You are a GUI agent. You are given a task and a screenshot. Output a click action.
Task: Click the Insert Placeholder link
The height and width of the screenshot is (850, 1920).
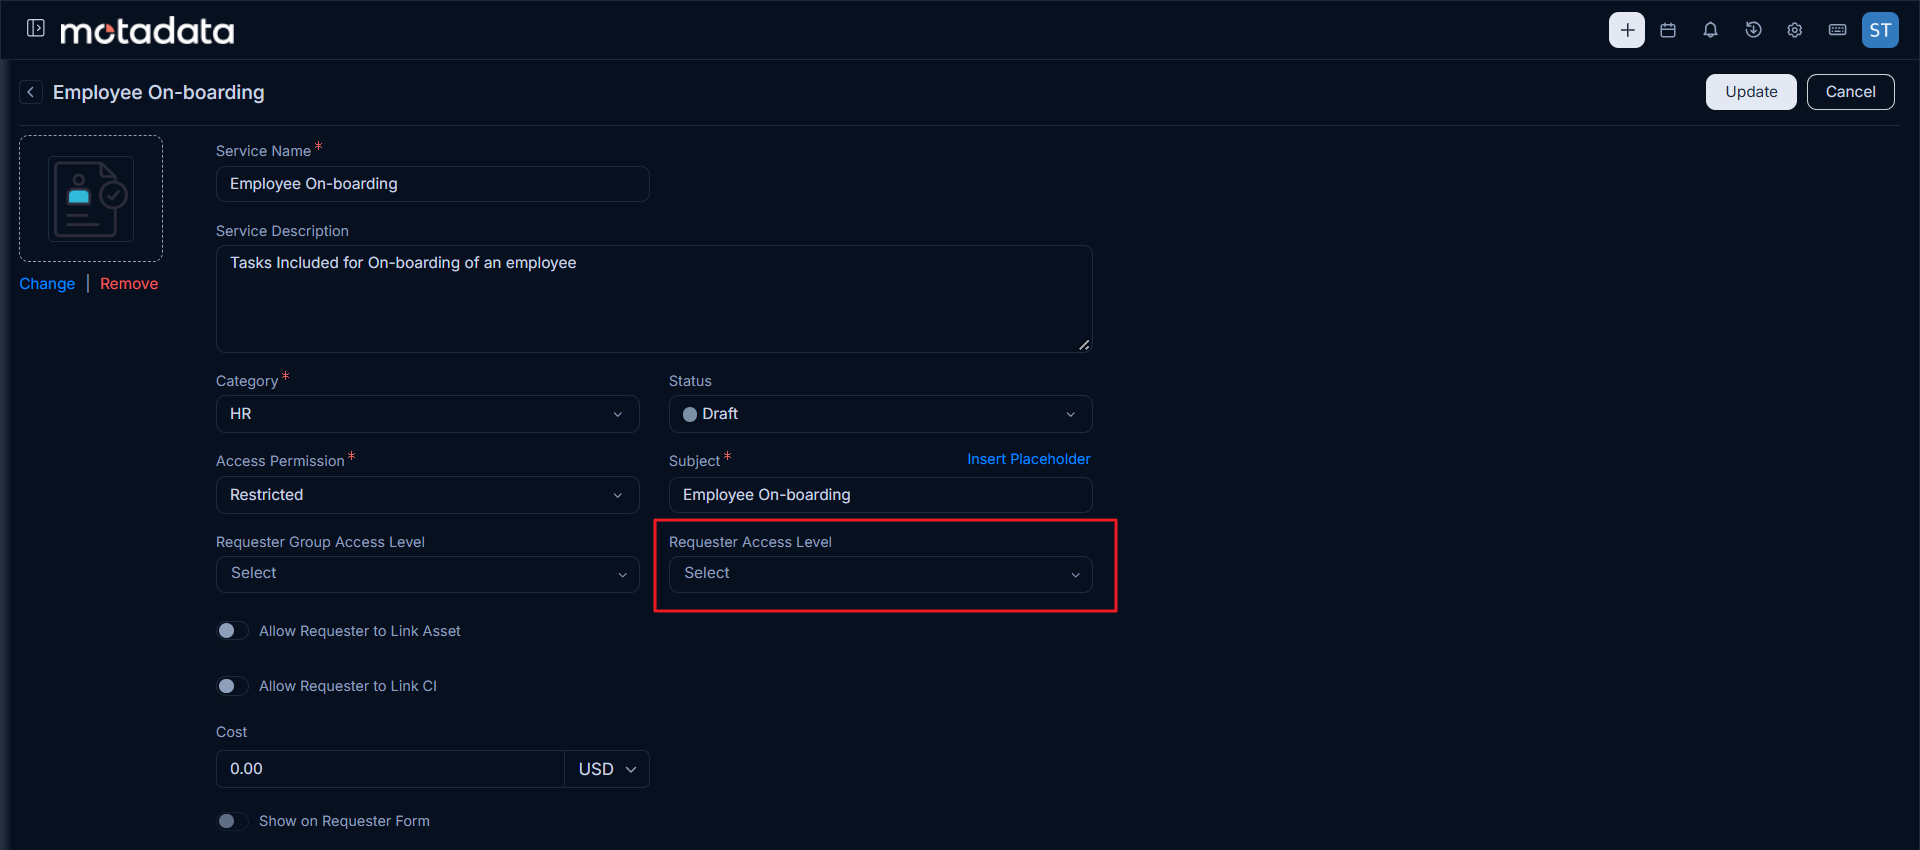click(1028, 459)
